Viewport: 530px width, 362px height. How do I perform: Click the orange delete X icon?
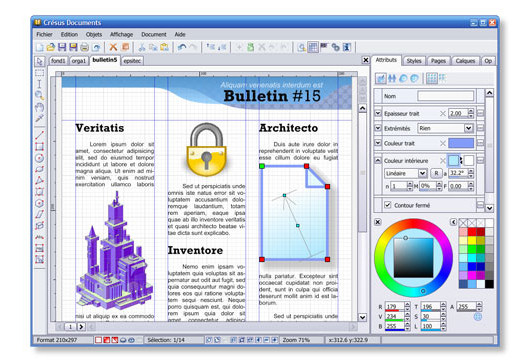click(x=113, y=47)
